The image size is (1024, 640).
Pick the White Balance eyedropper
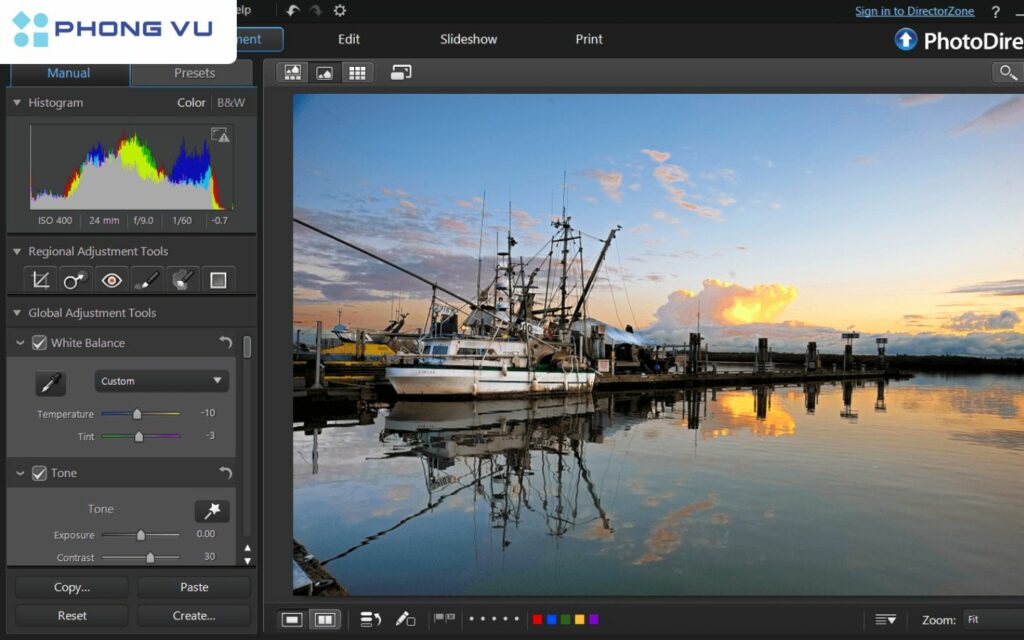[50, 382]
